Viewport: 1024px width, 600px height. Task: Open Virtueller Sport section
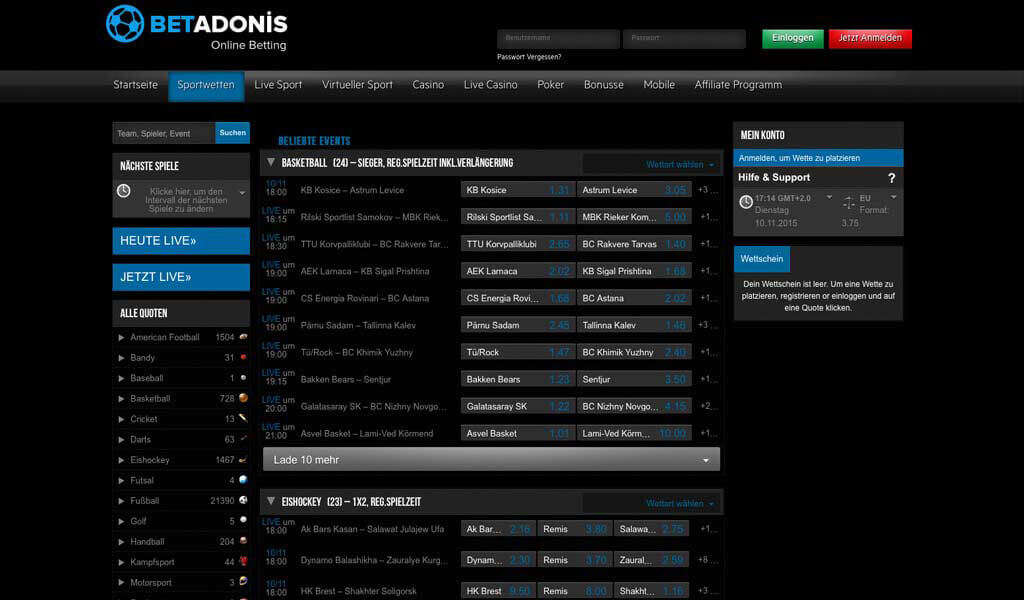click(x=357, y=85)
